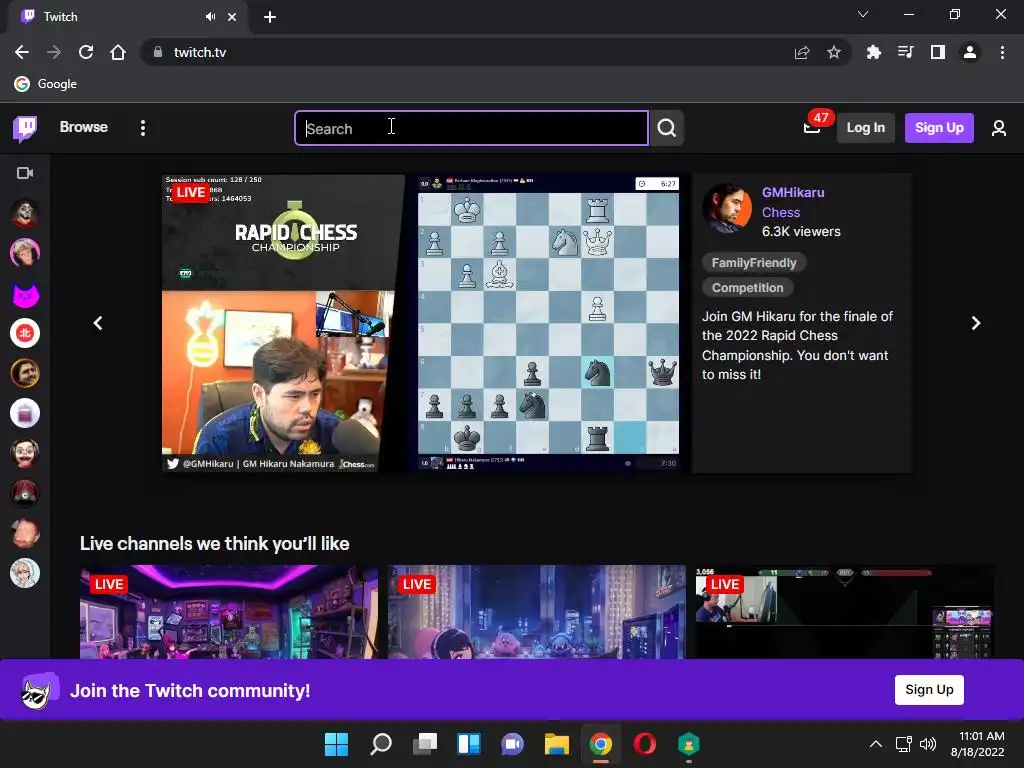Open the cartoon face avatar with glasses
This screenshot has width=1024, height=768.
[x=25, y=453]
